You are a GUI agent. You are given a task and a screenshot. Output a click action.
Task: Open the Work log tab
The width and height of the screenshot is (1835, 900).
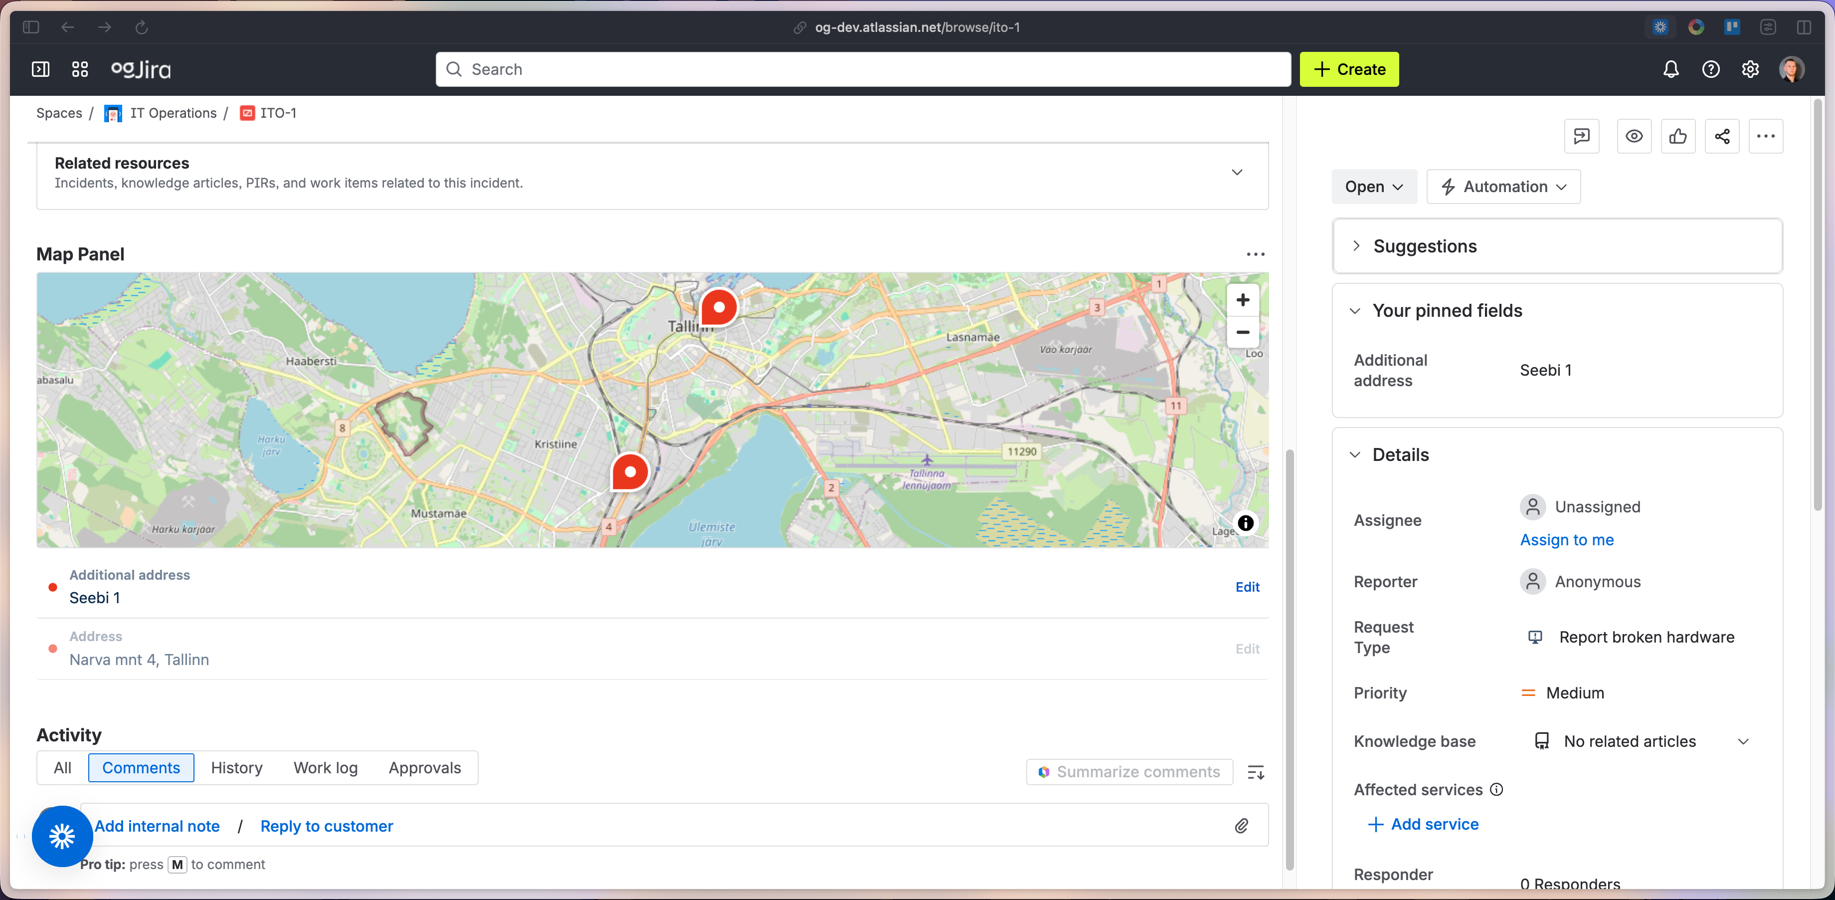tap(325, 767)
